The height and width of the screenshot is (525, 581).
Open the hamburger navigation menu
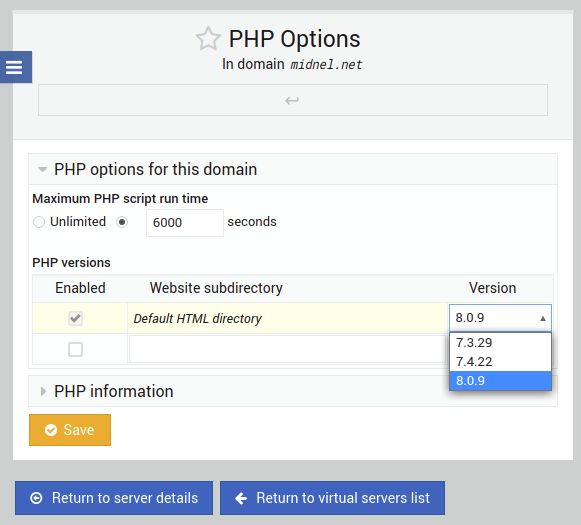click(x=15, y=67)
